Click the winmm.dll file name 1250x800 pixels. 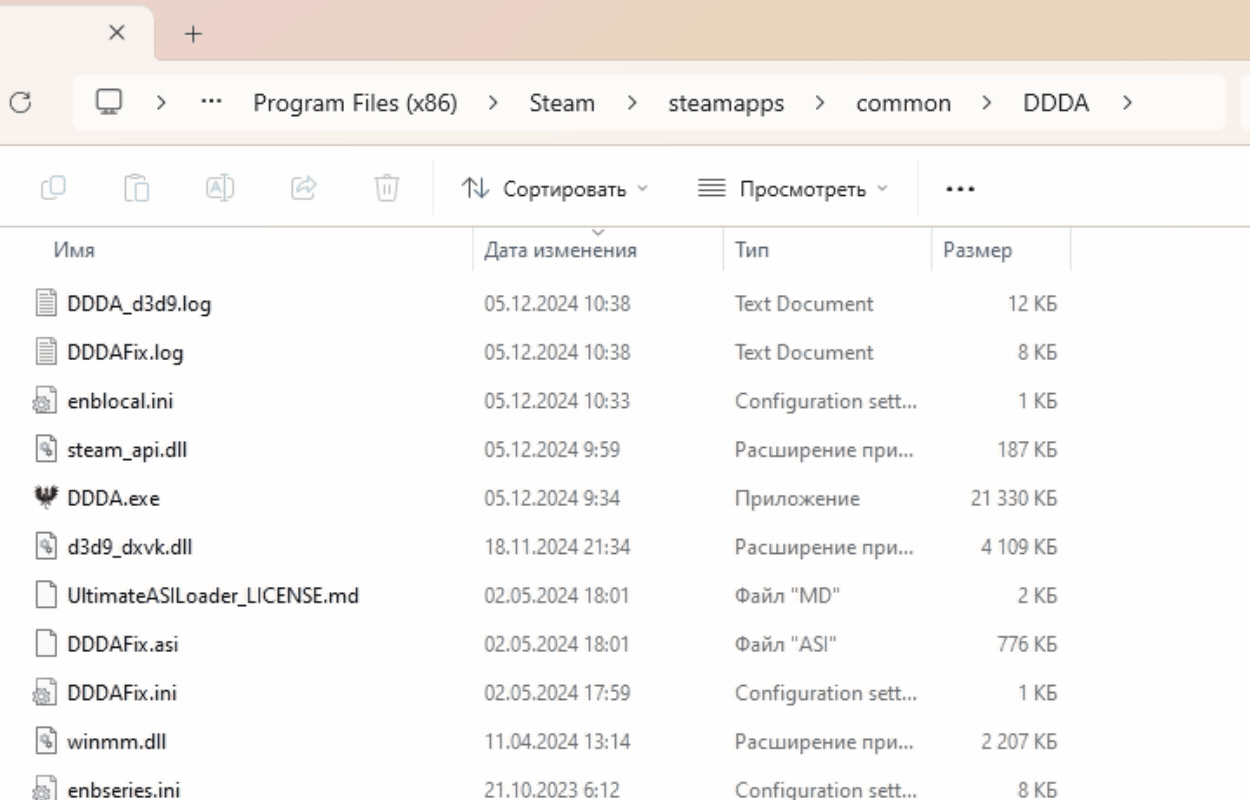pyautogui.click(x=116, y=742)
